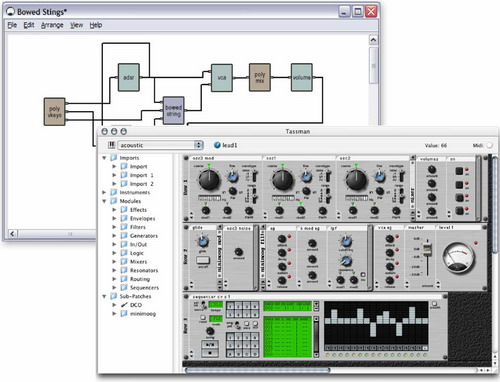Image resolution: width=500 pixels, height=382 pixels.
Task: Expand the Effects modules folder
Action: 114,210
